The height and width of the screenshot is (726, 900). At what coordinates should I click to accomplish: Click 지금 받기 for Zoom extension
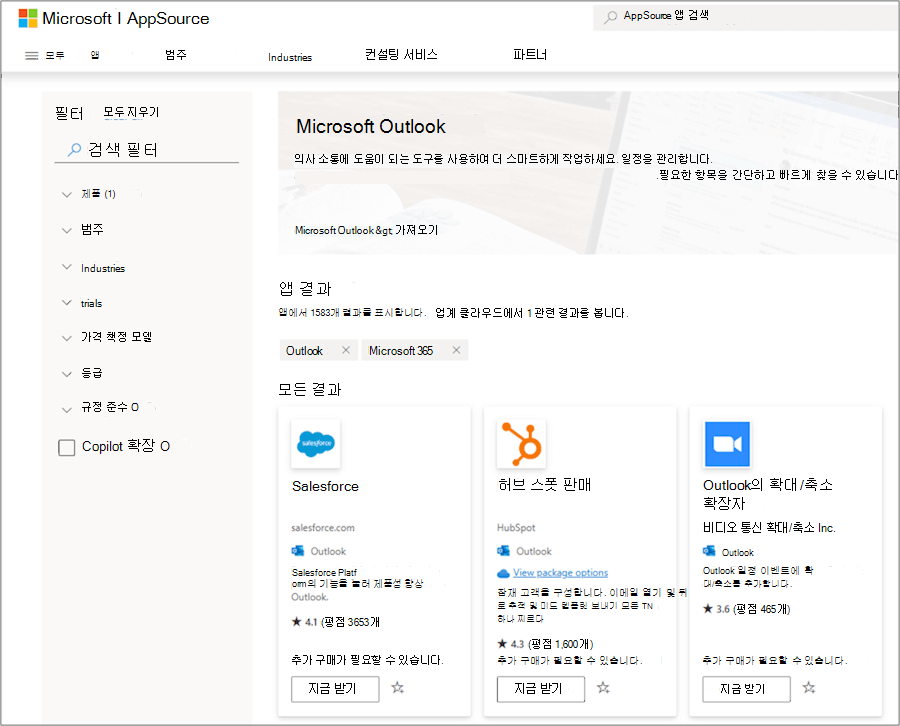746,689
